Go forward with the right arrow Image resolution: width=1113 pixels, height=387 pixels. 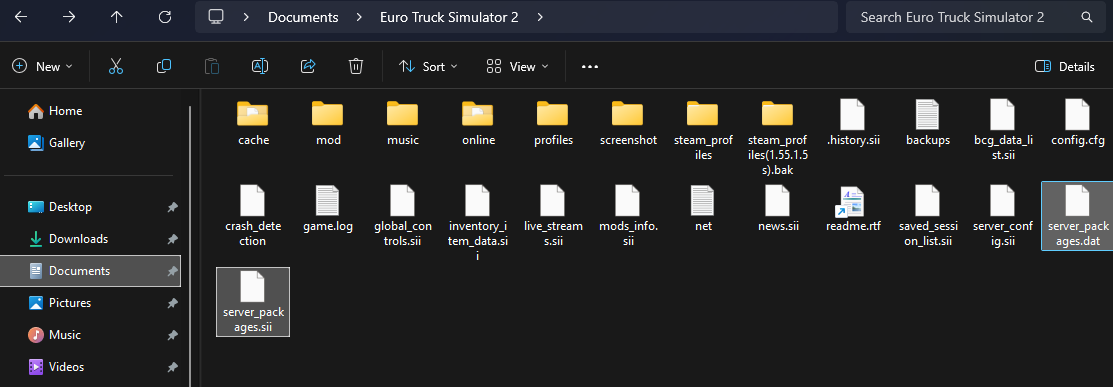coord(69,17)
